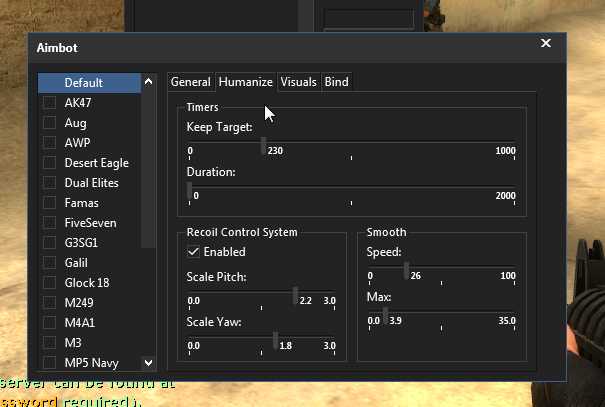This screenshot has width=605, height=407.
Task: Click the Scale Yaw slider handle
Action: pos(275,341)
